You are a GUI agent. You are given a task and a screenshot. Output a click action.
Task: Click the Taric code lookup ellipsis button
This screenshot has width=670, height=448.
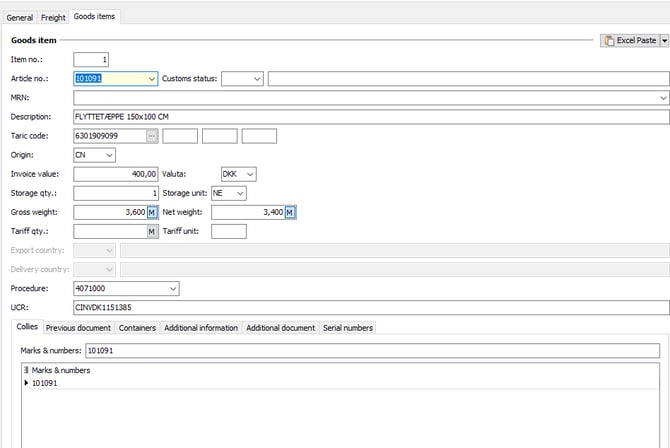(152, 136)
